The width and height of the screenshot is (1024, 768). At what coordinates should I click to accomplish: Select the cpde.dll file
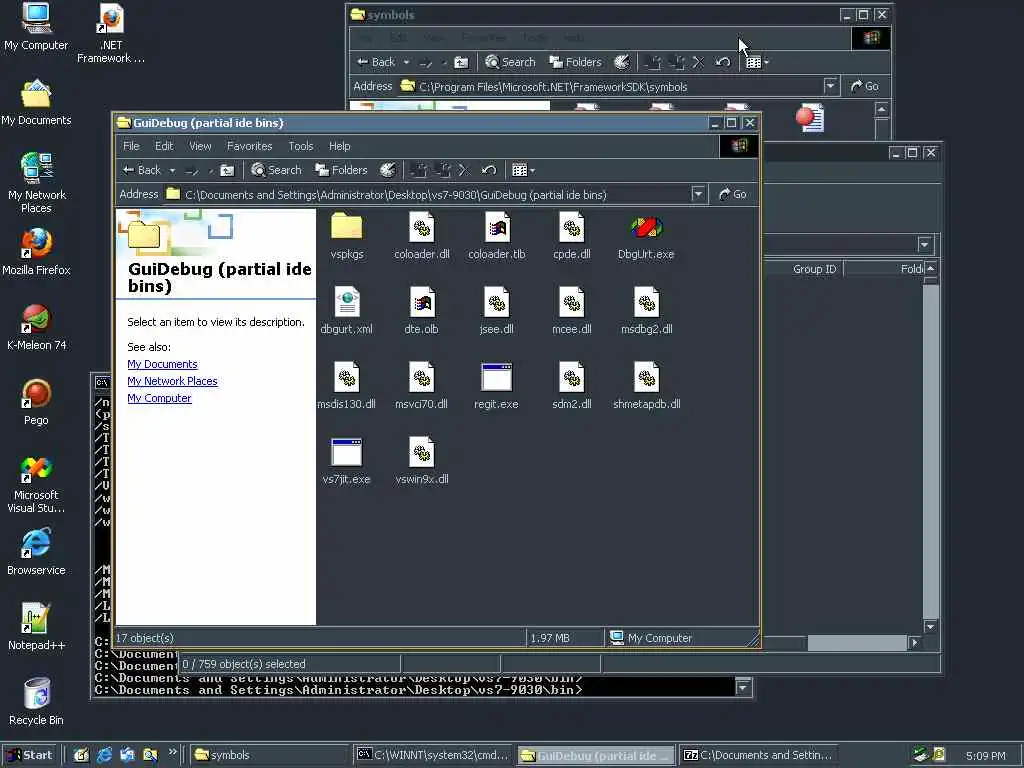571,236
